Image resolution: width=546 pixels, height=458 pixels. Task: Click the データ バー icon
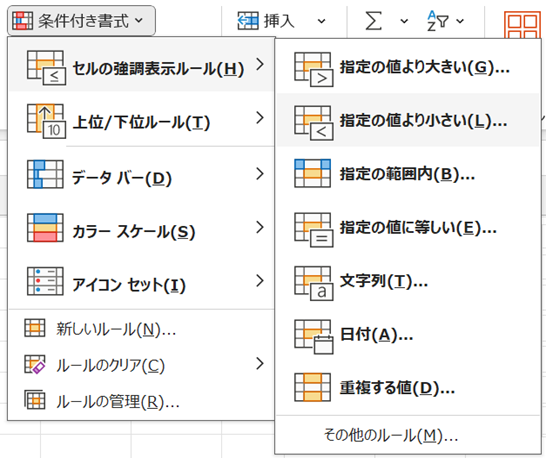[45, 174]
